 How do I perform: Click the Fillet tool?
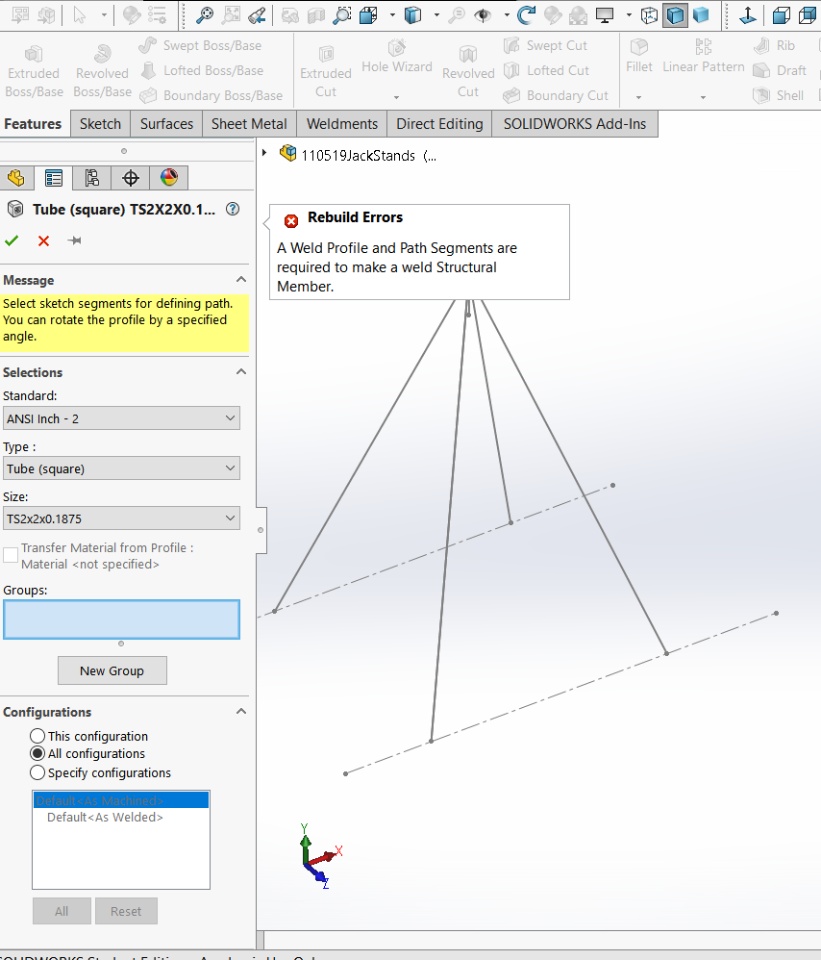tap(639, 56)
